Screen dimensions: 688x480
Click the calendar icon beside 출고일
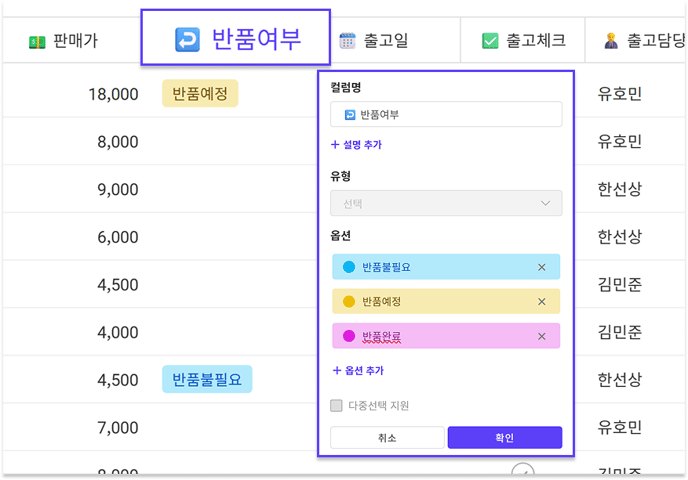[x=348, y=41]
